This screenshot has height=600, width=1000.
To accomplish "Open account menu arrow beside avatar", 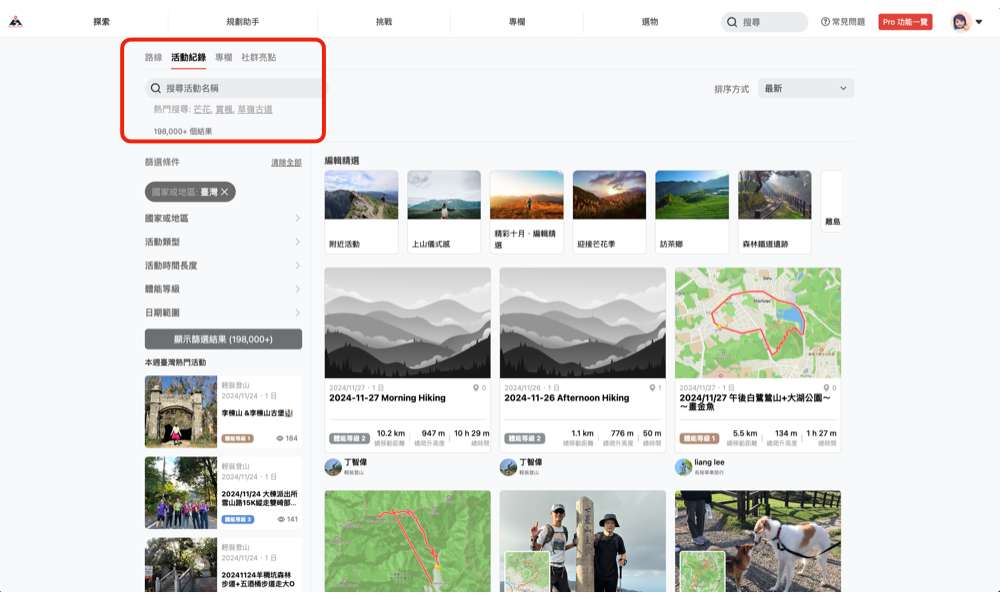I will point(979,22).
